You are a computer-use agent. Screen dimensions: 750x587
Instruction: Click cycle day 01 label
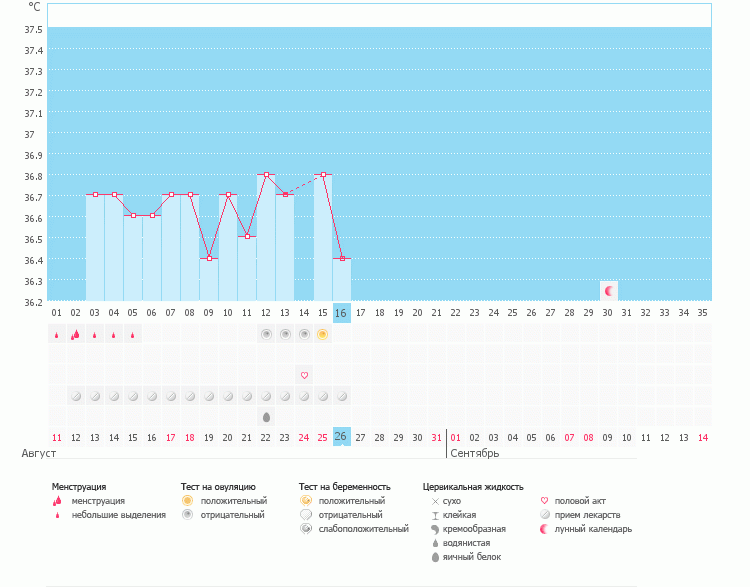pos(56,313)
